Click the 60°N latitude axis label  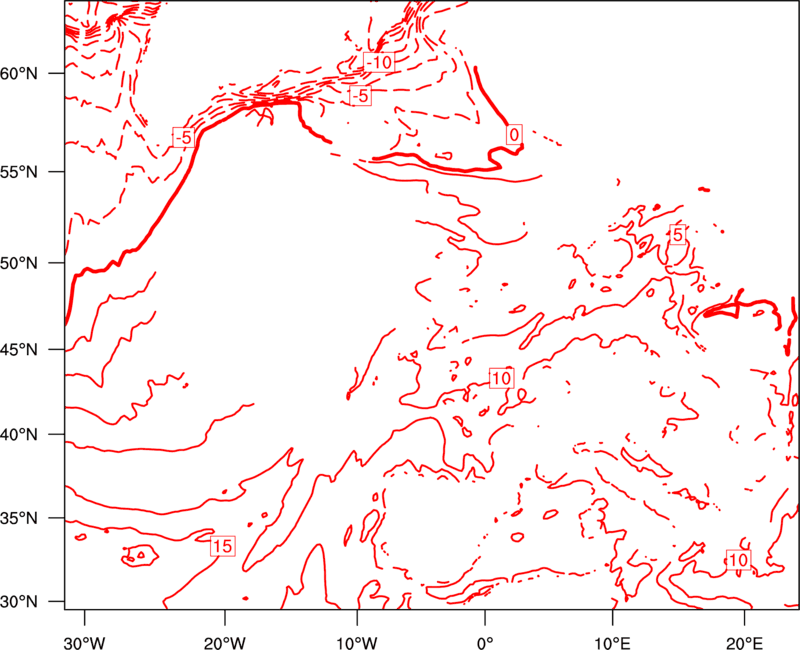pyautogui.click(x=19, y=74)
